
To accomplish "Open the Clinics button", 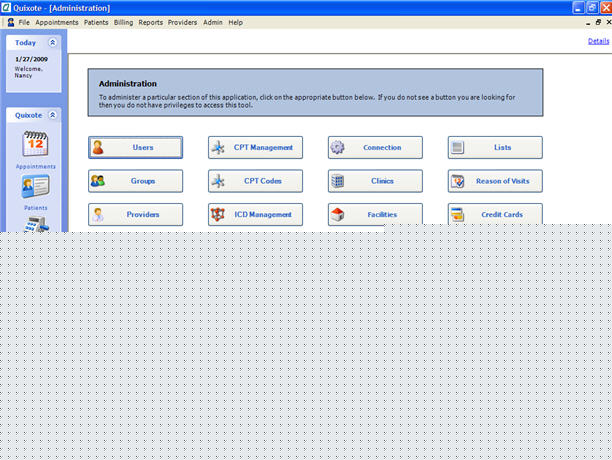I will [x=375, y=181].
